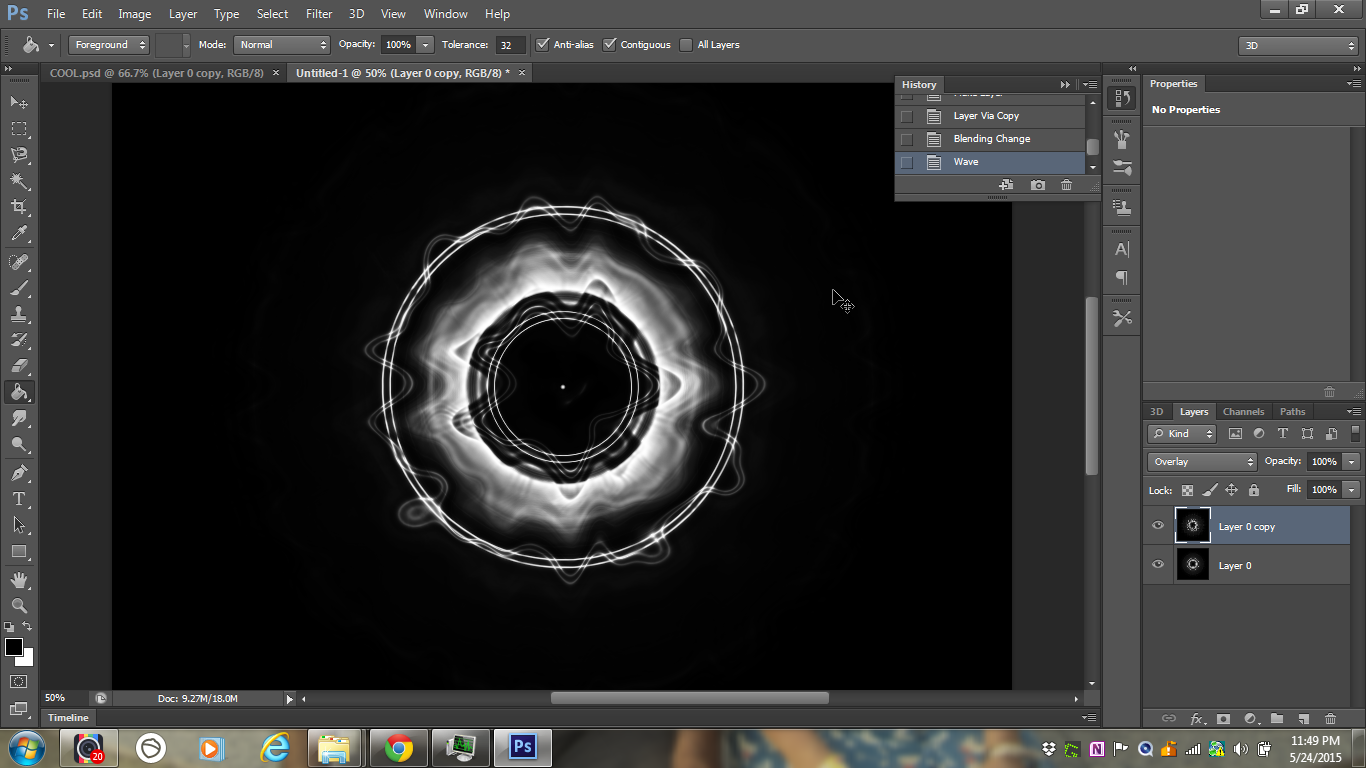This screenshot has height=768, width=1366.
Task: Open the Image menu
Action: (135, 14)
